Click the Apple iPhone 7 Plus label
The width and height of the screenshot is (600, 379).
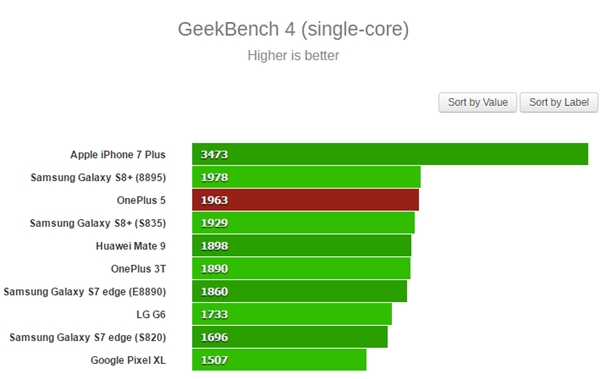(118, 155)
